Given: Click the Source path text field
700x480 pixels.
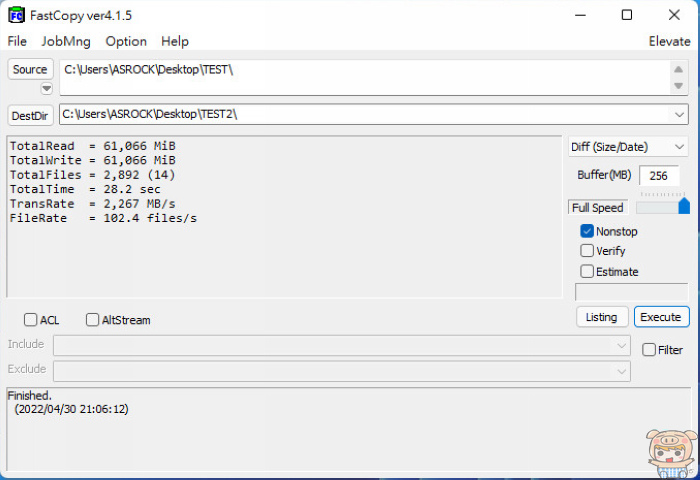Looking at the screenshot, I should [x=365, y=77].
